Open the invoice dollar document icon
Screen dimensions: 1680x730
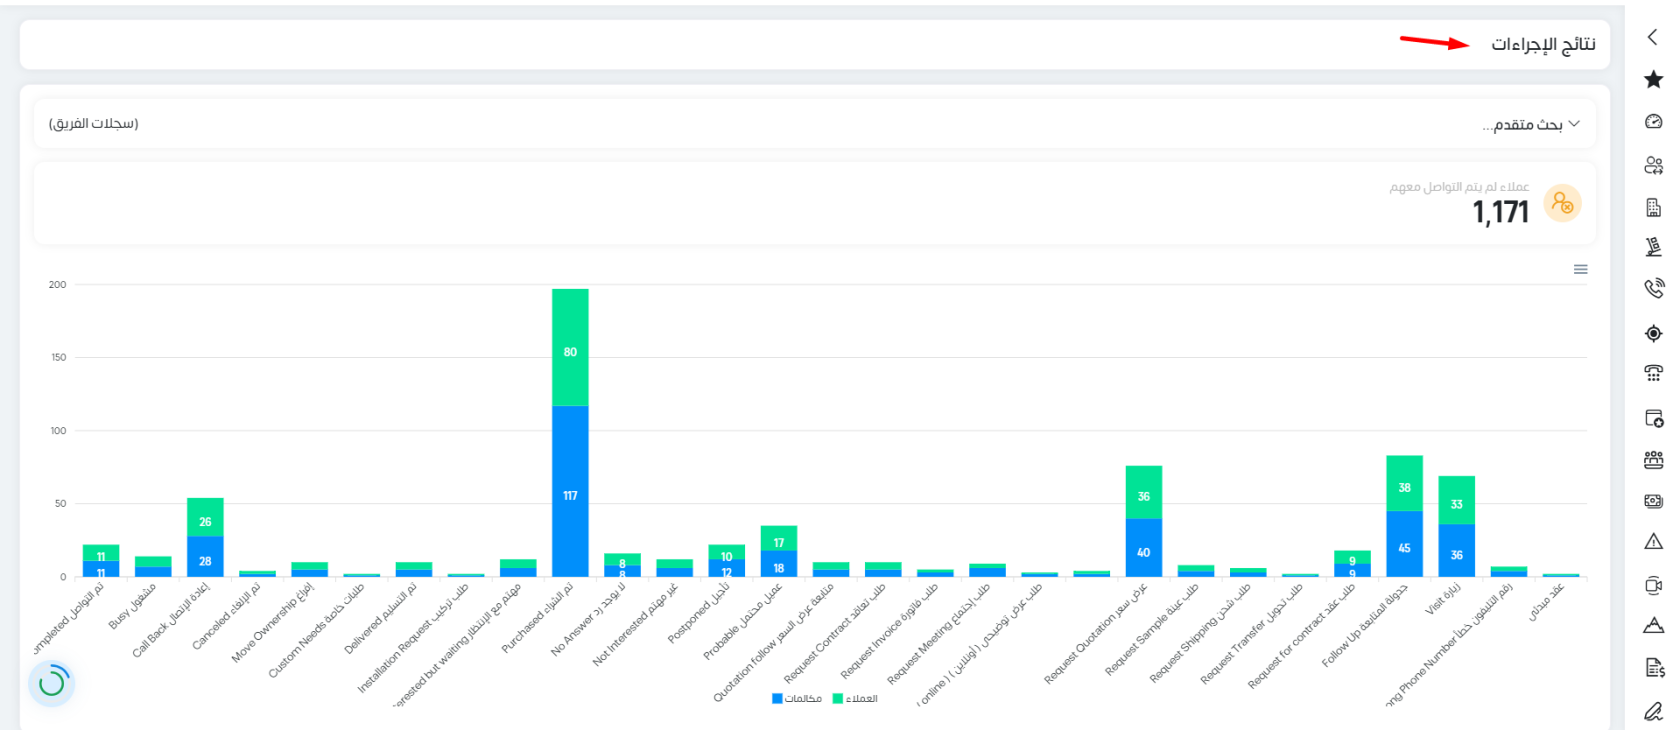[x=1653, y=667]
